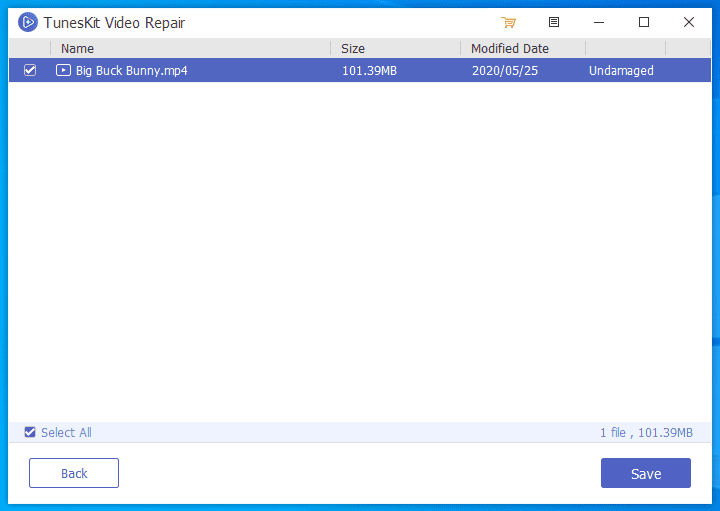Open the shopping cart purchase icon
Screen dimensions: 720x511
[508, 22]
